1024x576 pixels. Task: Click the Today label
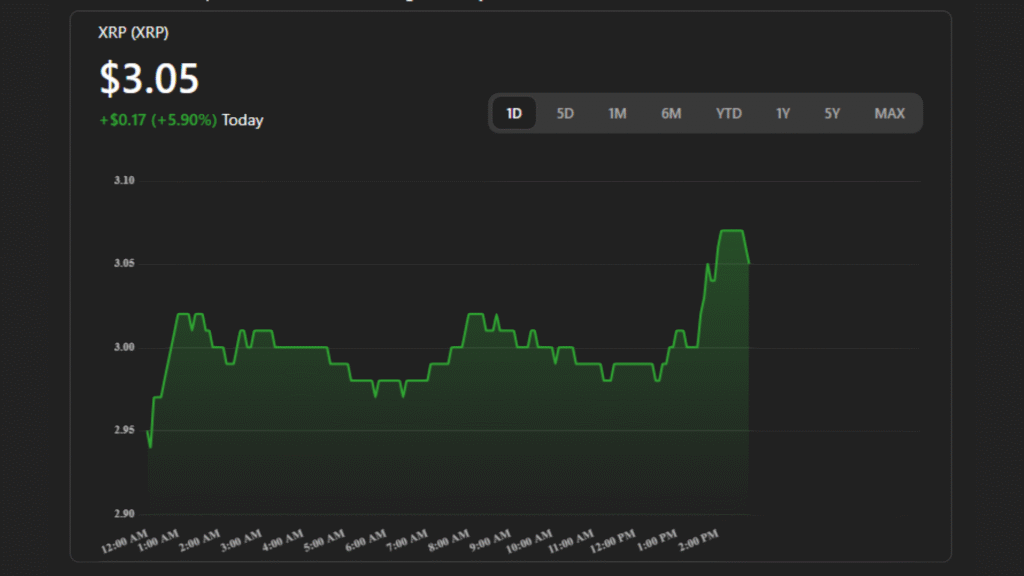[242, 120]
